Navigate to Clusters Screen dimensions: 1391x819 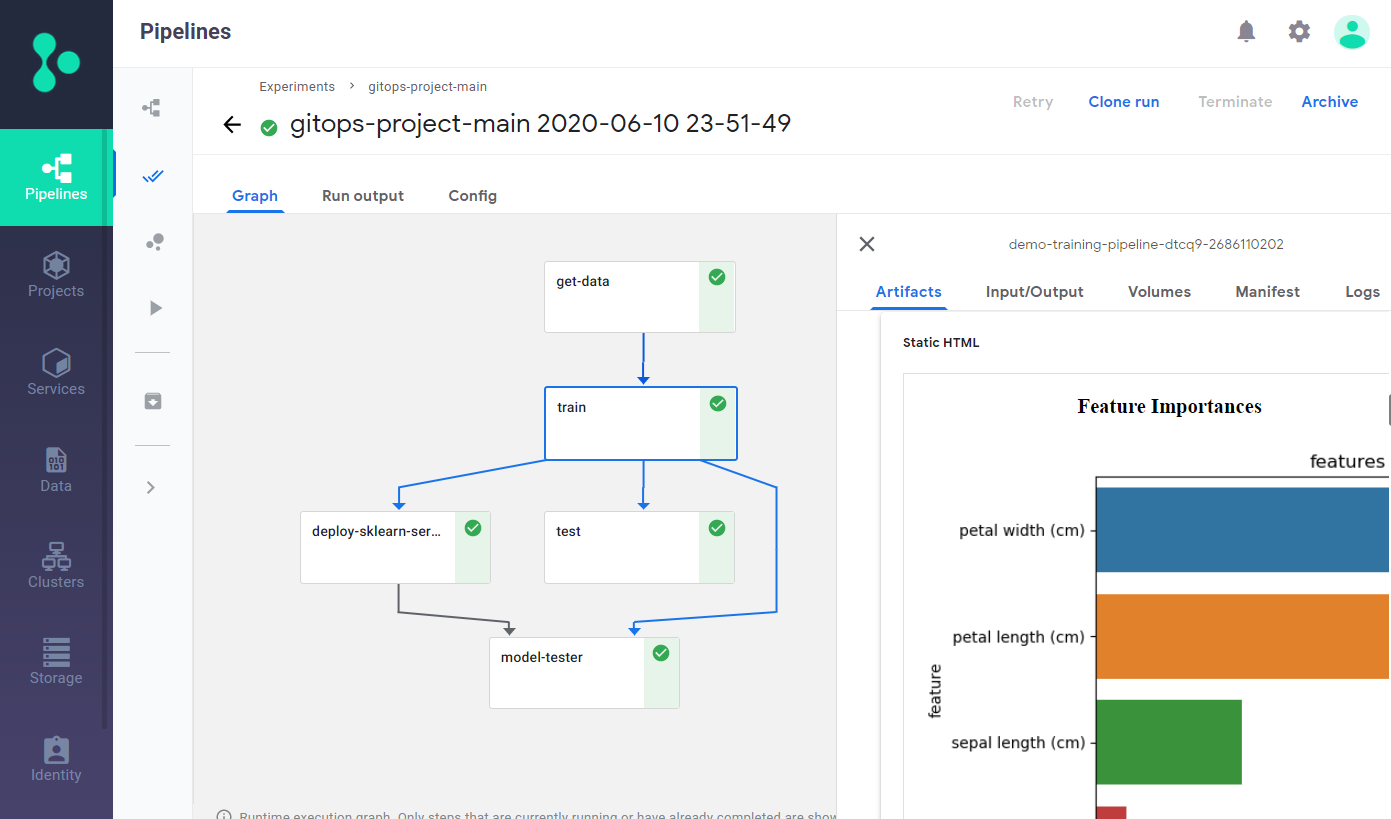tap(56, 566)
